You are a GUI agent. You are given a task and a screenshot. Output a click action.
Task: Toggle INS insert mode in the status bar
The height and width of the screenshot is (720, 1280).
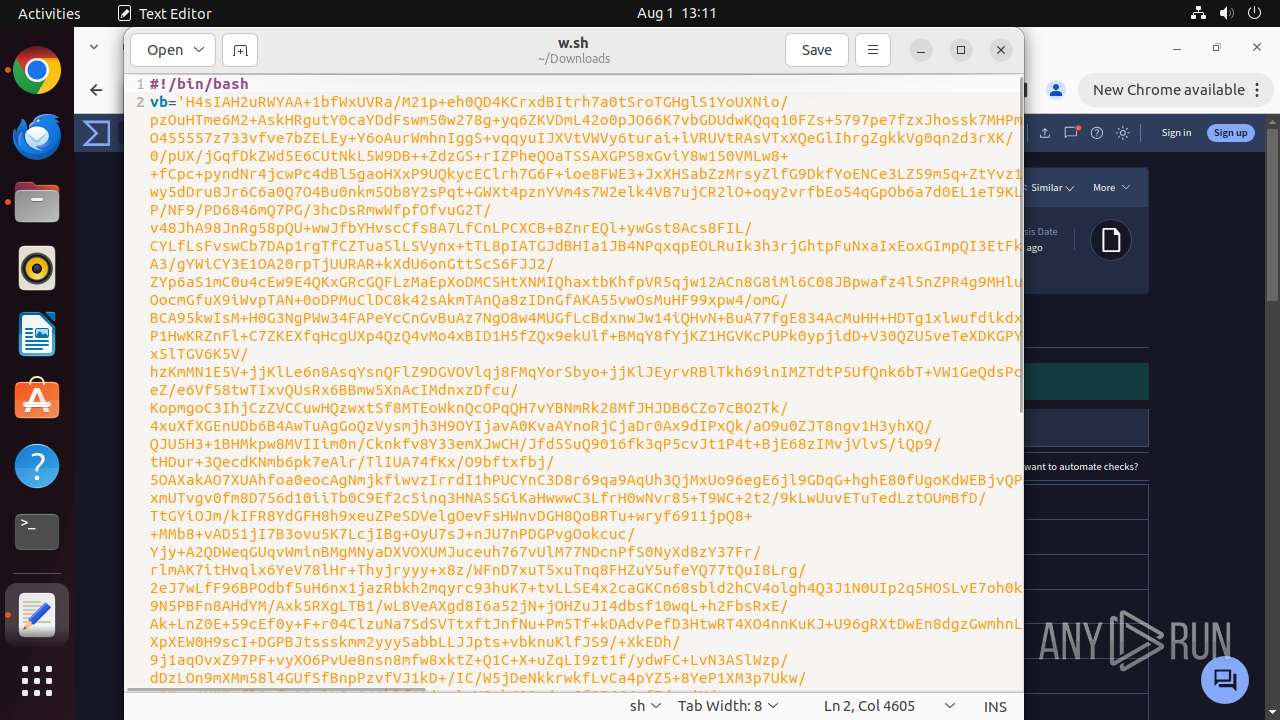[995, 706]
